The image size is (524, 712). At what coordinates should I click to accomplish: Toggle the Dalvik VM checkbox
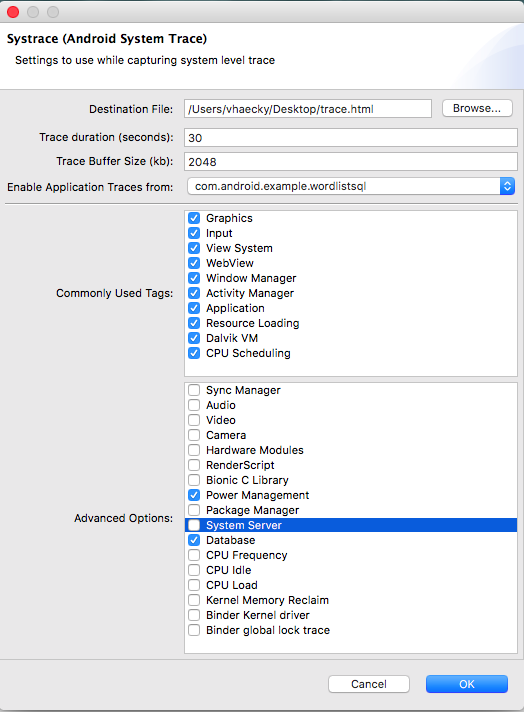click(x=194, y=338)
